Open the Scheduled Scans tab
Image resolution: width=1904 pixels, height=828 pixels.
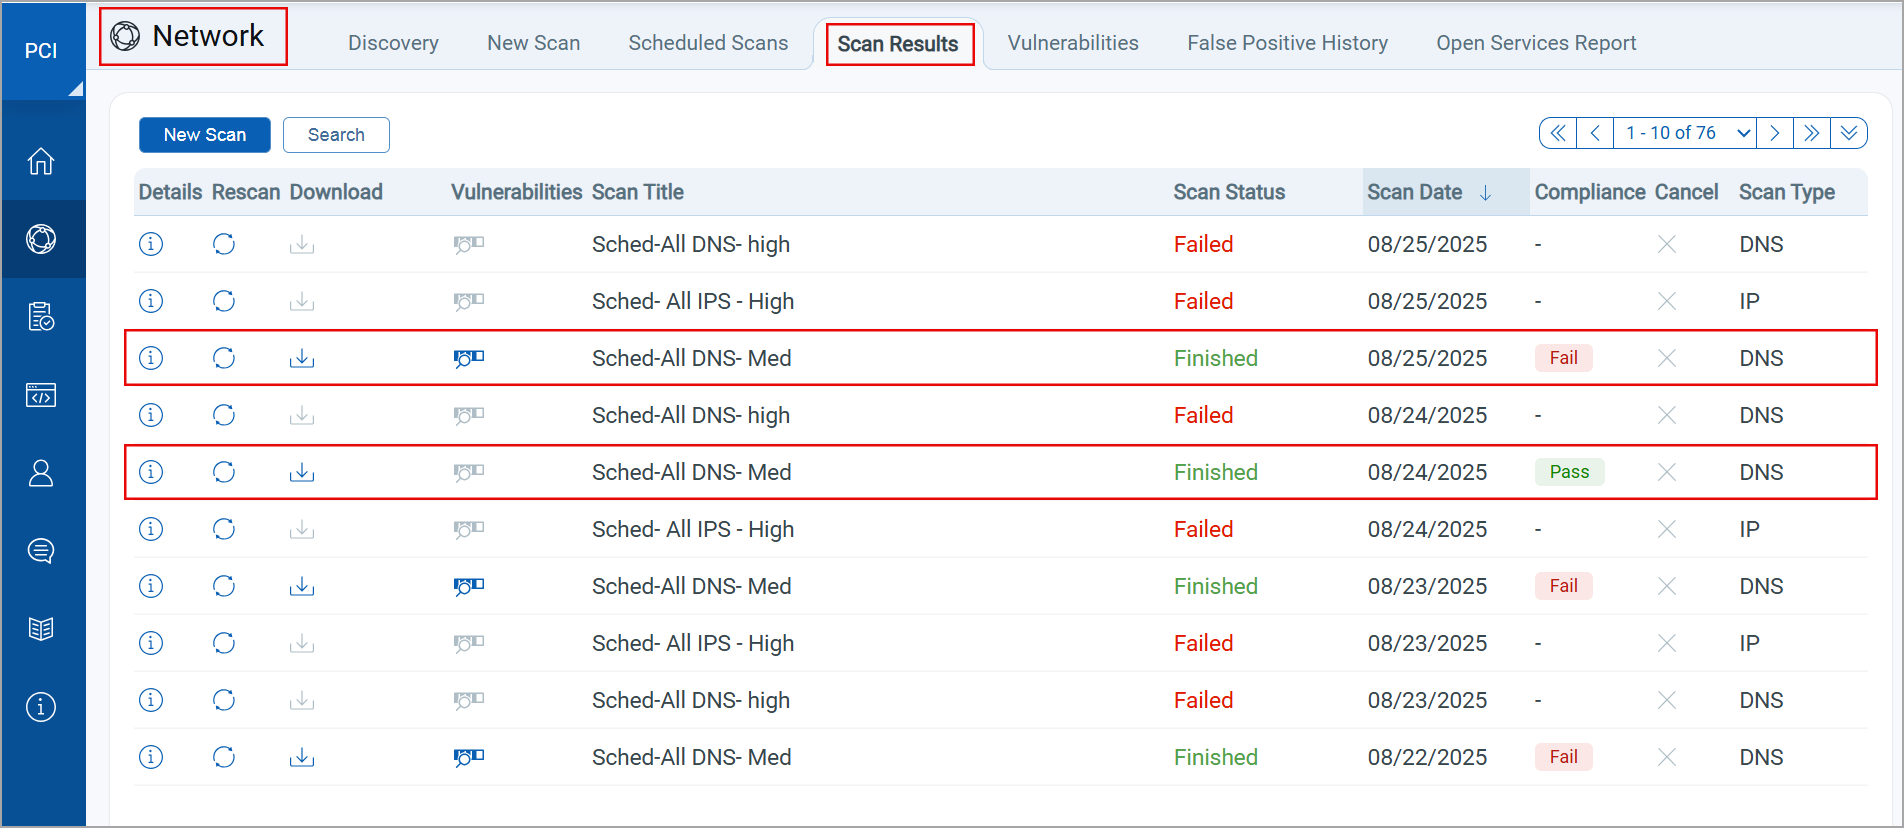click(708, 43)
